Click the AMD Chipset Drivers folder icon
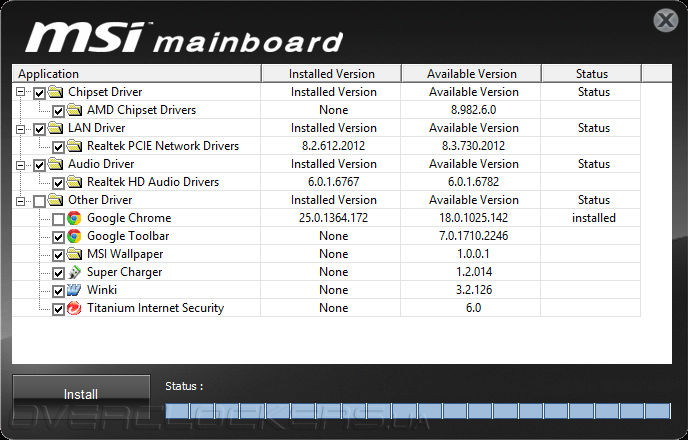The image size is (688, 440). [x=74, y=110]
